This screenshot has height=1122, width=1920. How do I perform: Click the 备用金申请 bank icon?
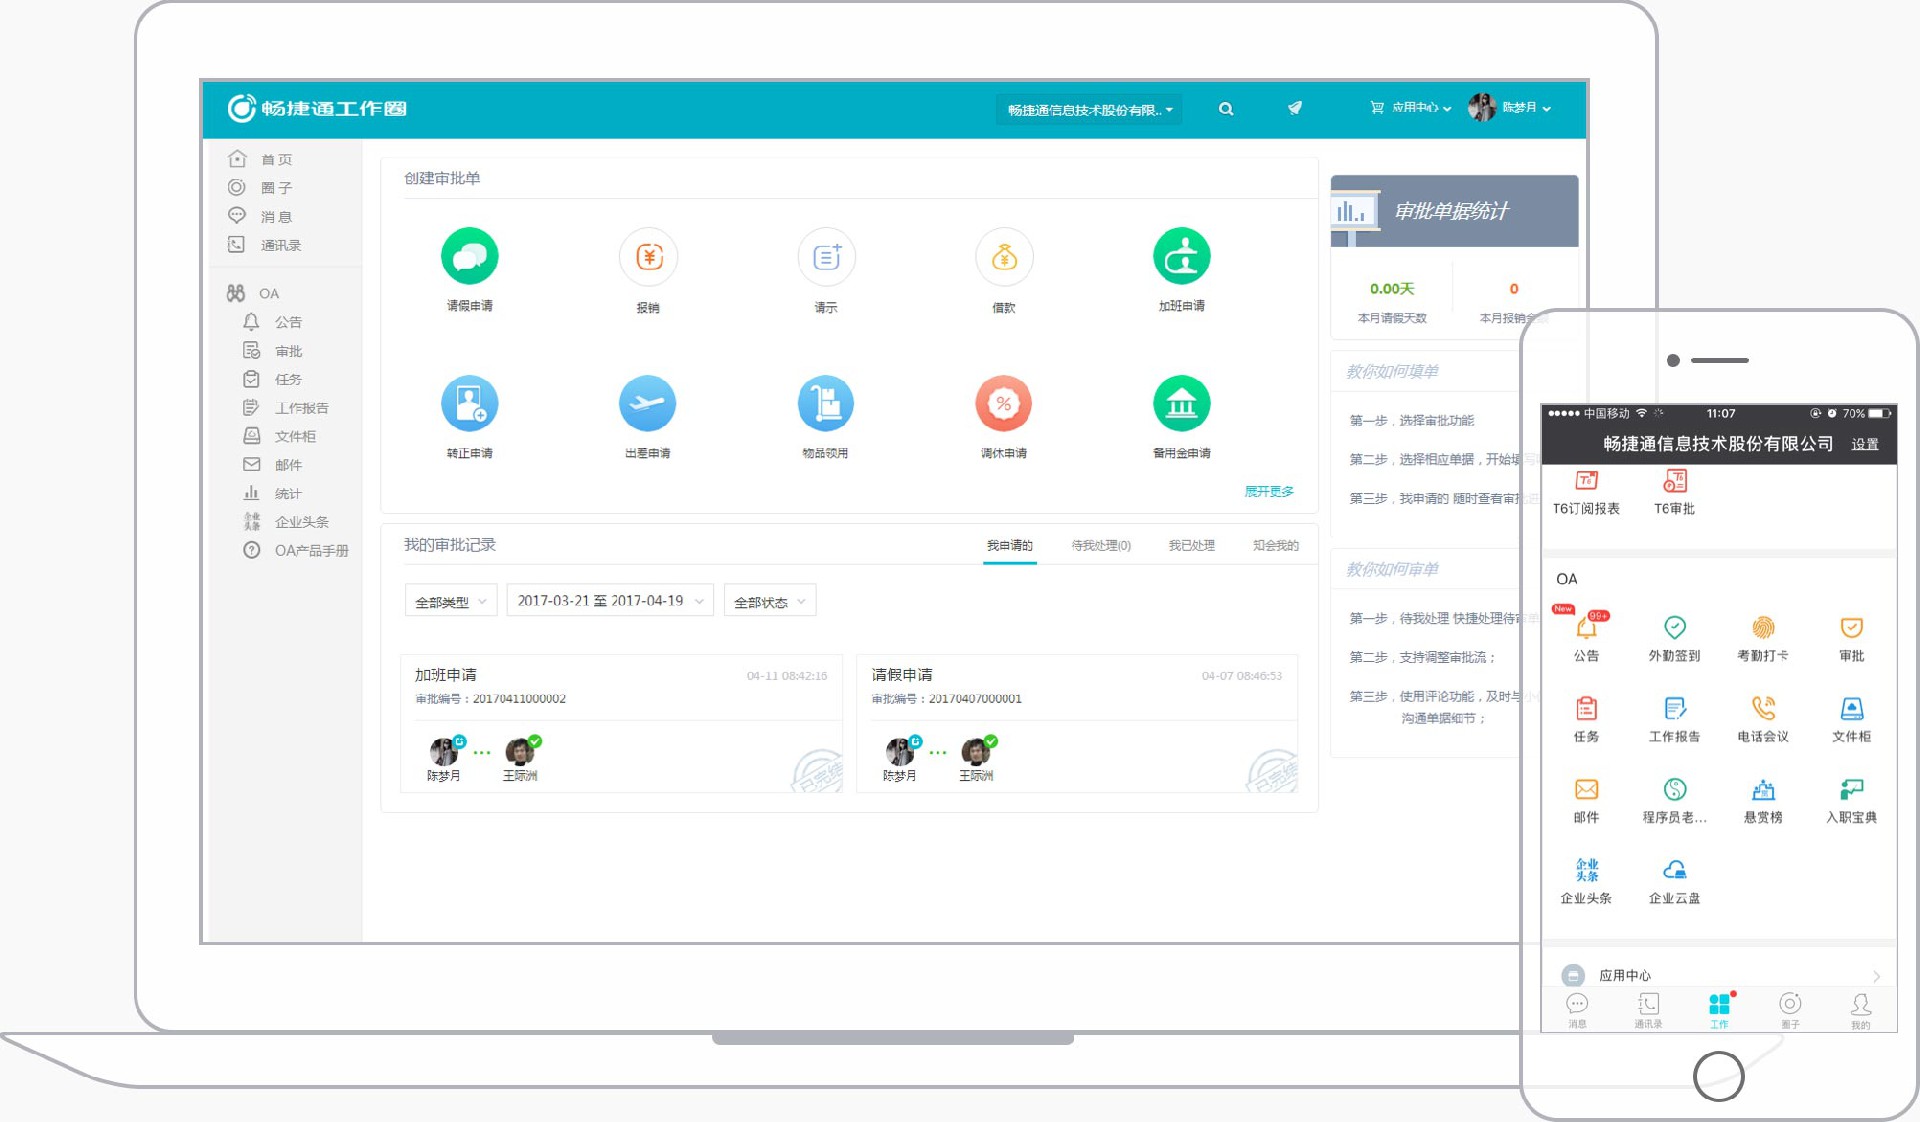(x=1181, y=403)
